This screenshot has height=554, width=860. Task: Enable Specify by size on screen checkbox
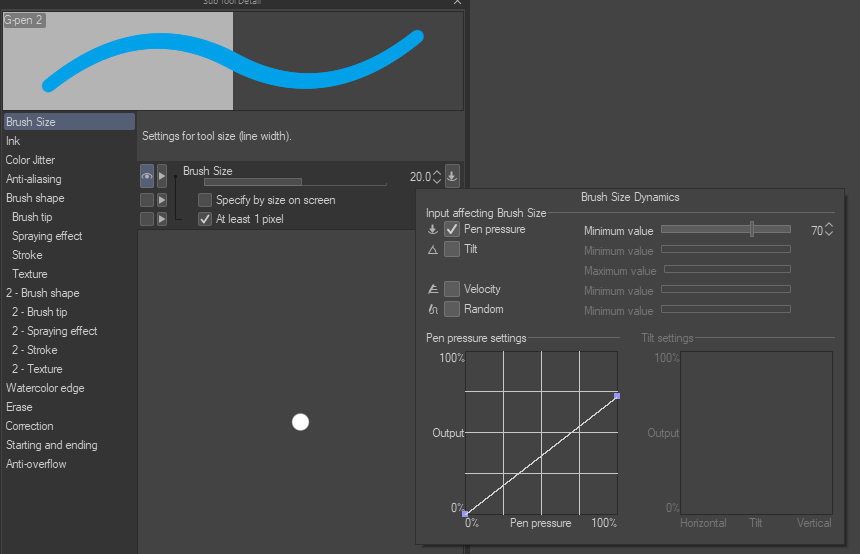click(205, 200)
